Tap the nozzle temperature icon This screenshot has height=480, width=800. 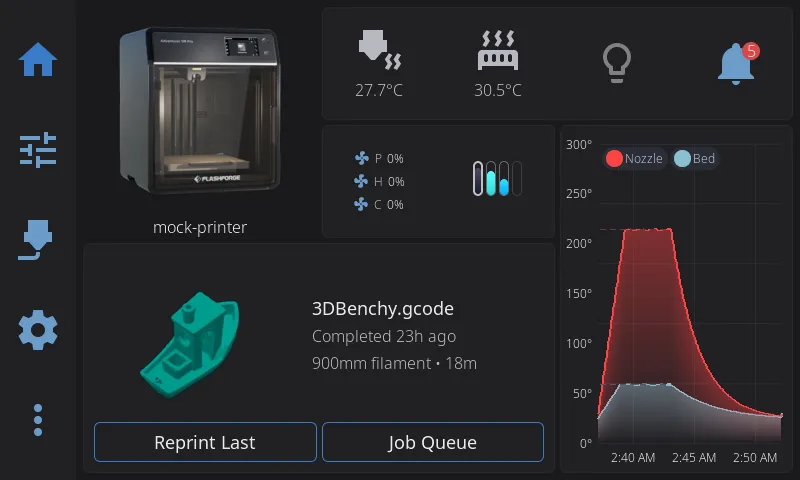point(380,50)
